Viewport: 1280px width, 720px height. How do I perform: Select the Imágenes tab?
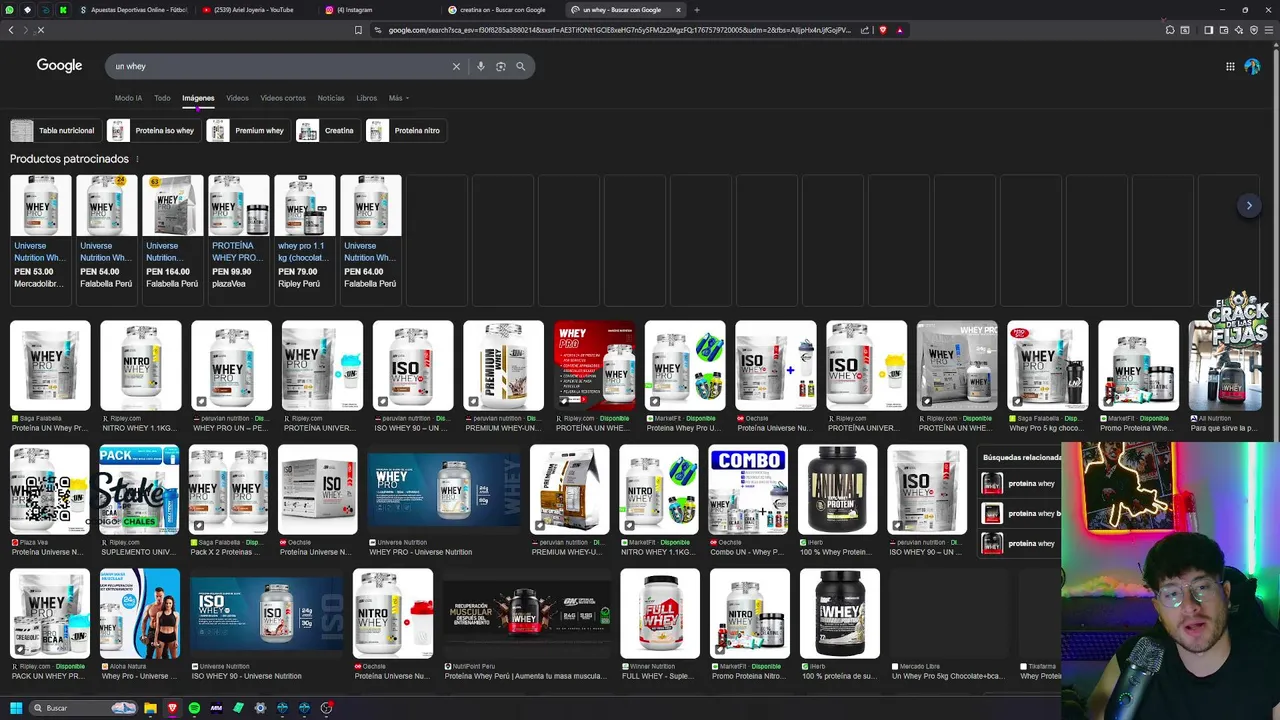click(x=198, y=98)
